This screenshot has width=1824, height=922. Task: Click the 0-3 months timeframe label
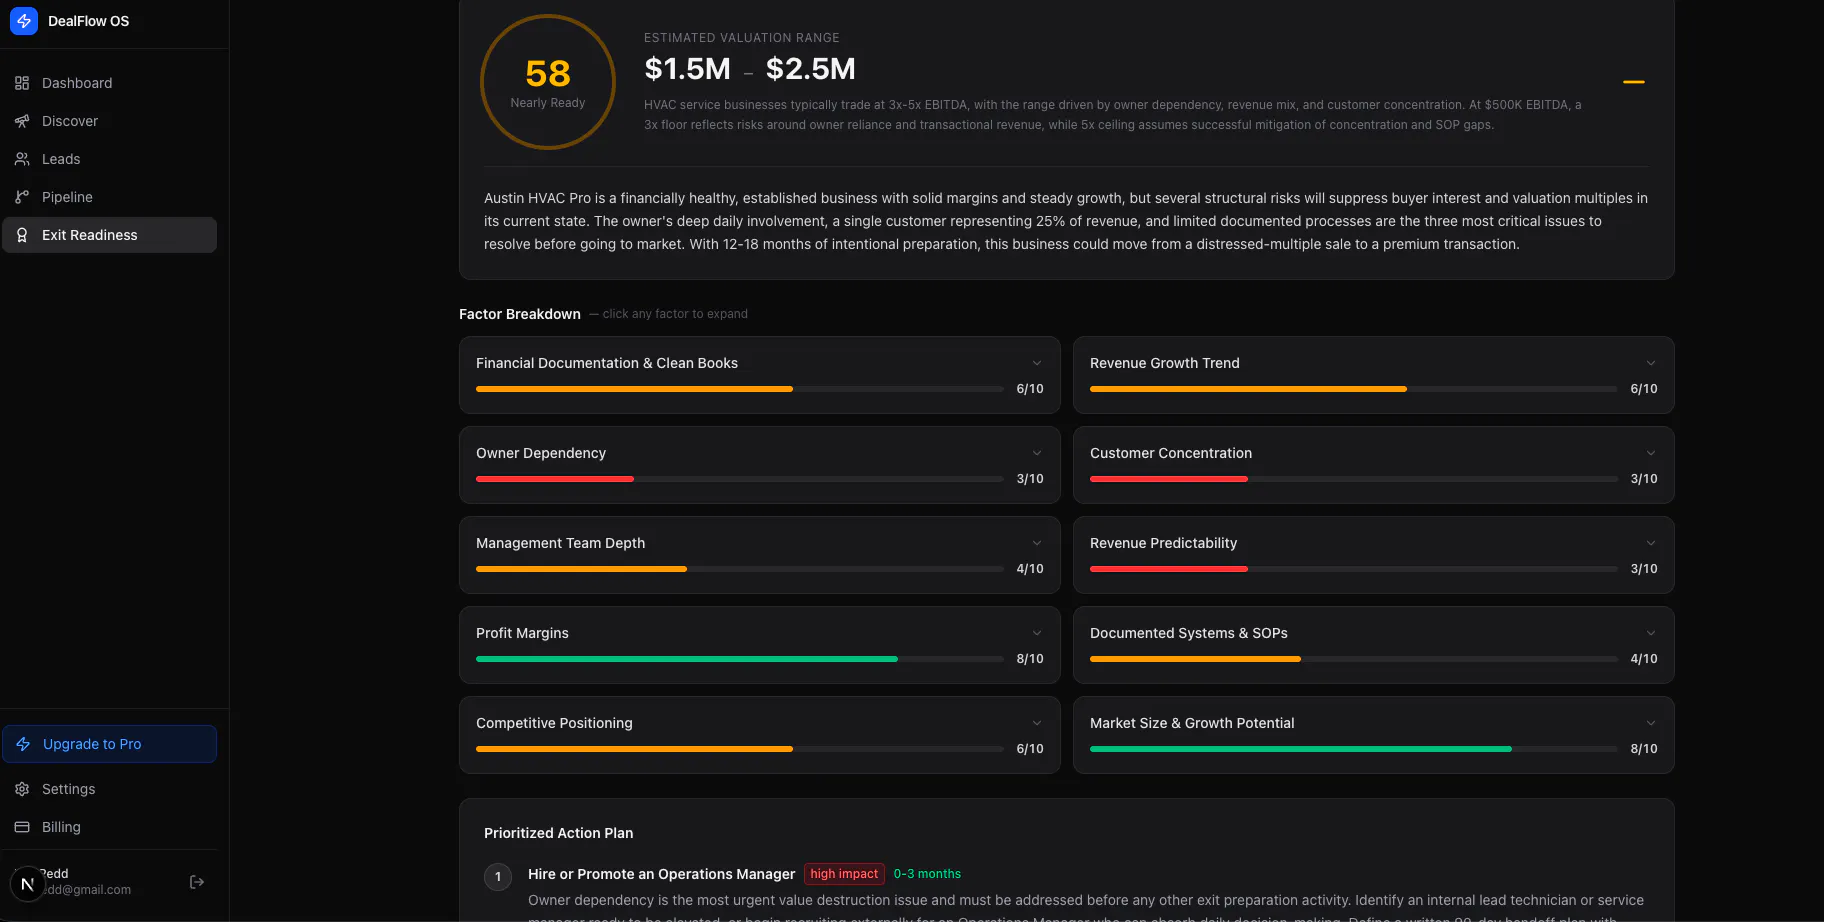pos(927,874)
